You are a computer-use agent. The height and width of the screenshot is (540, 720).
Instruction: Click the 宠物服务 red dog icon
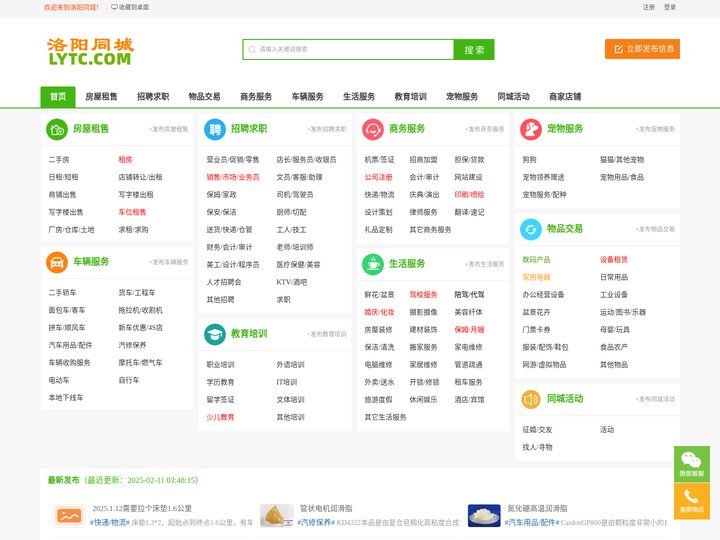pyautogui.click(x=531, y=129)
